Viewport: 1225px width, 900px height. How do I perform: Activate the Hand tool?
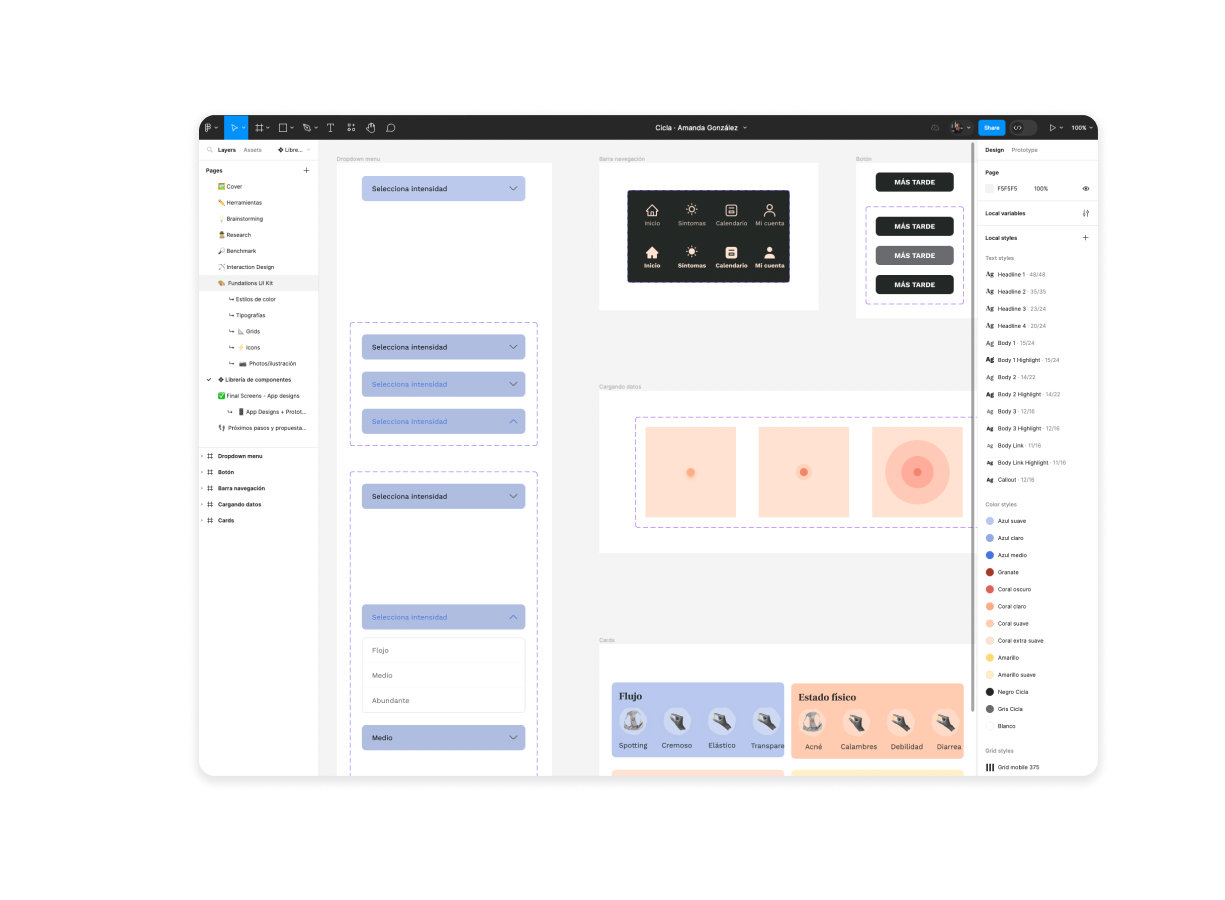tap(370, 128)
